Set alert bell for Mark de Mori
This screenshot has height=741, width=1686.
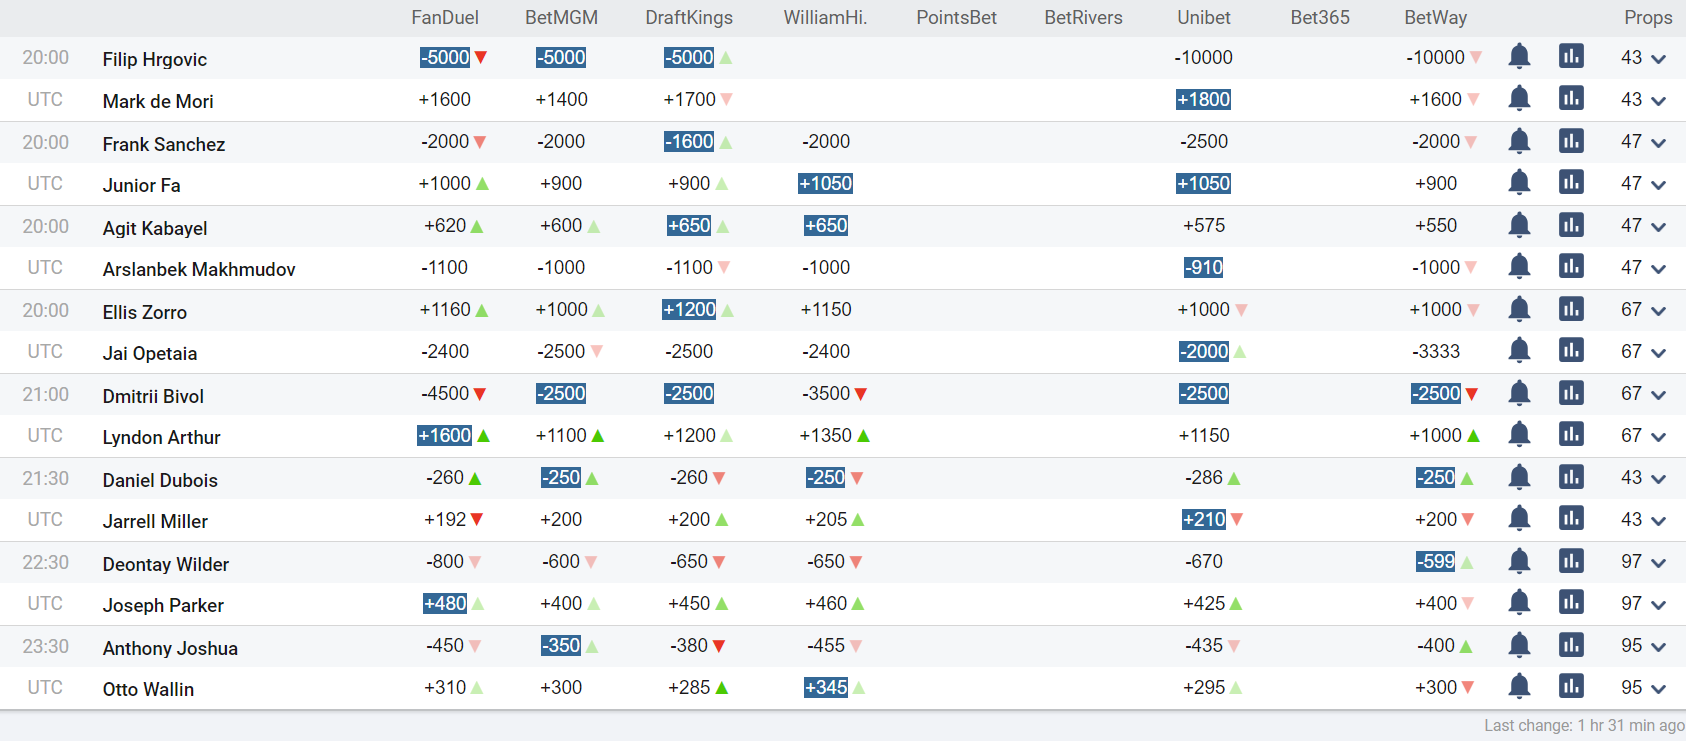point(1519,99)
